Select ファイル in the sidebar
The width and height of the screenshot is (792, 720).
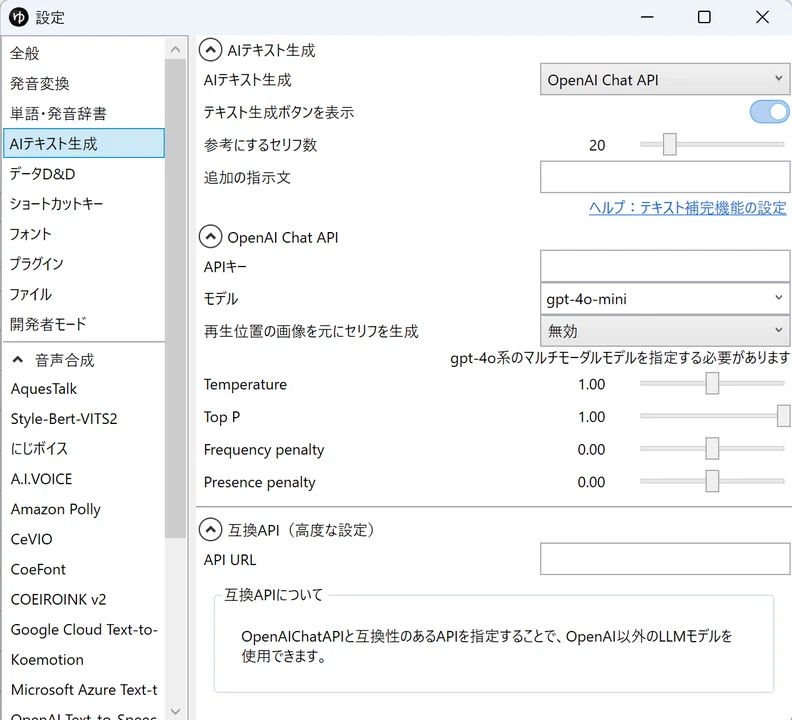tap(84, 294)
